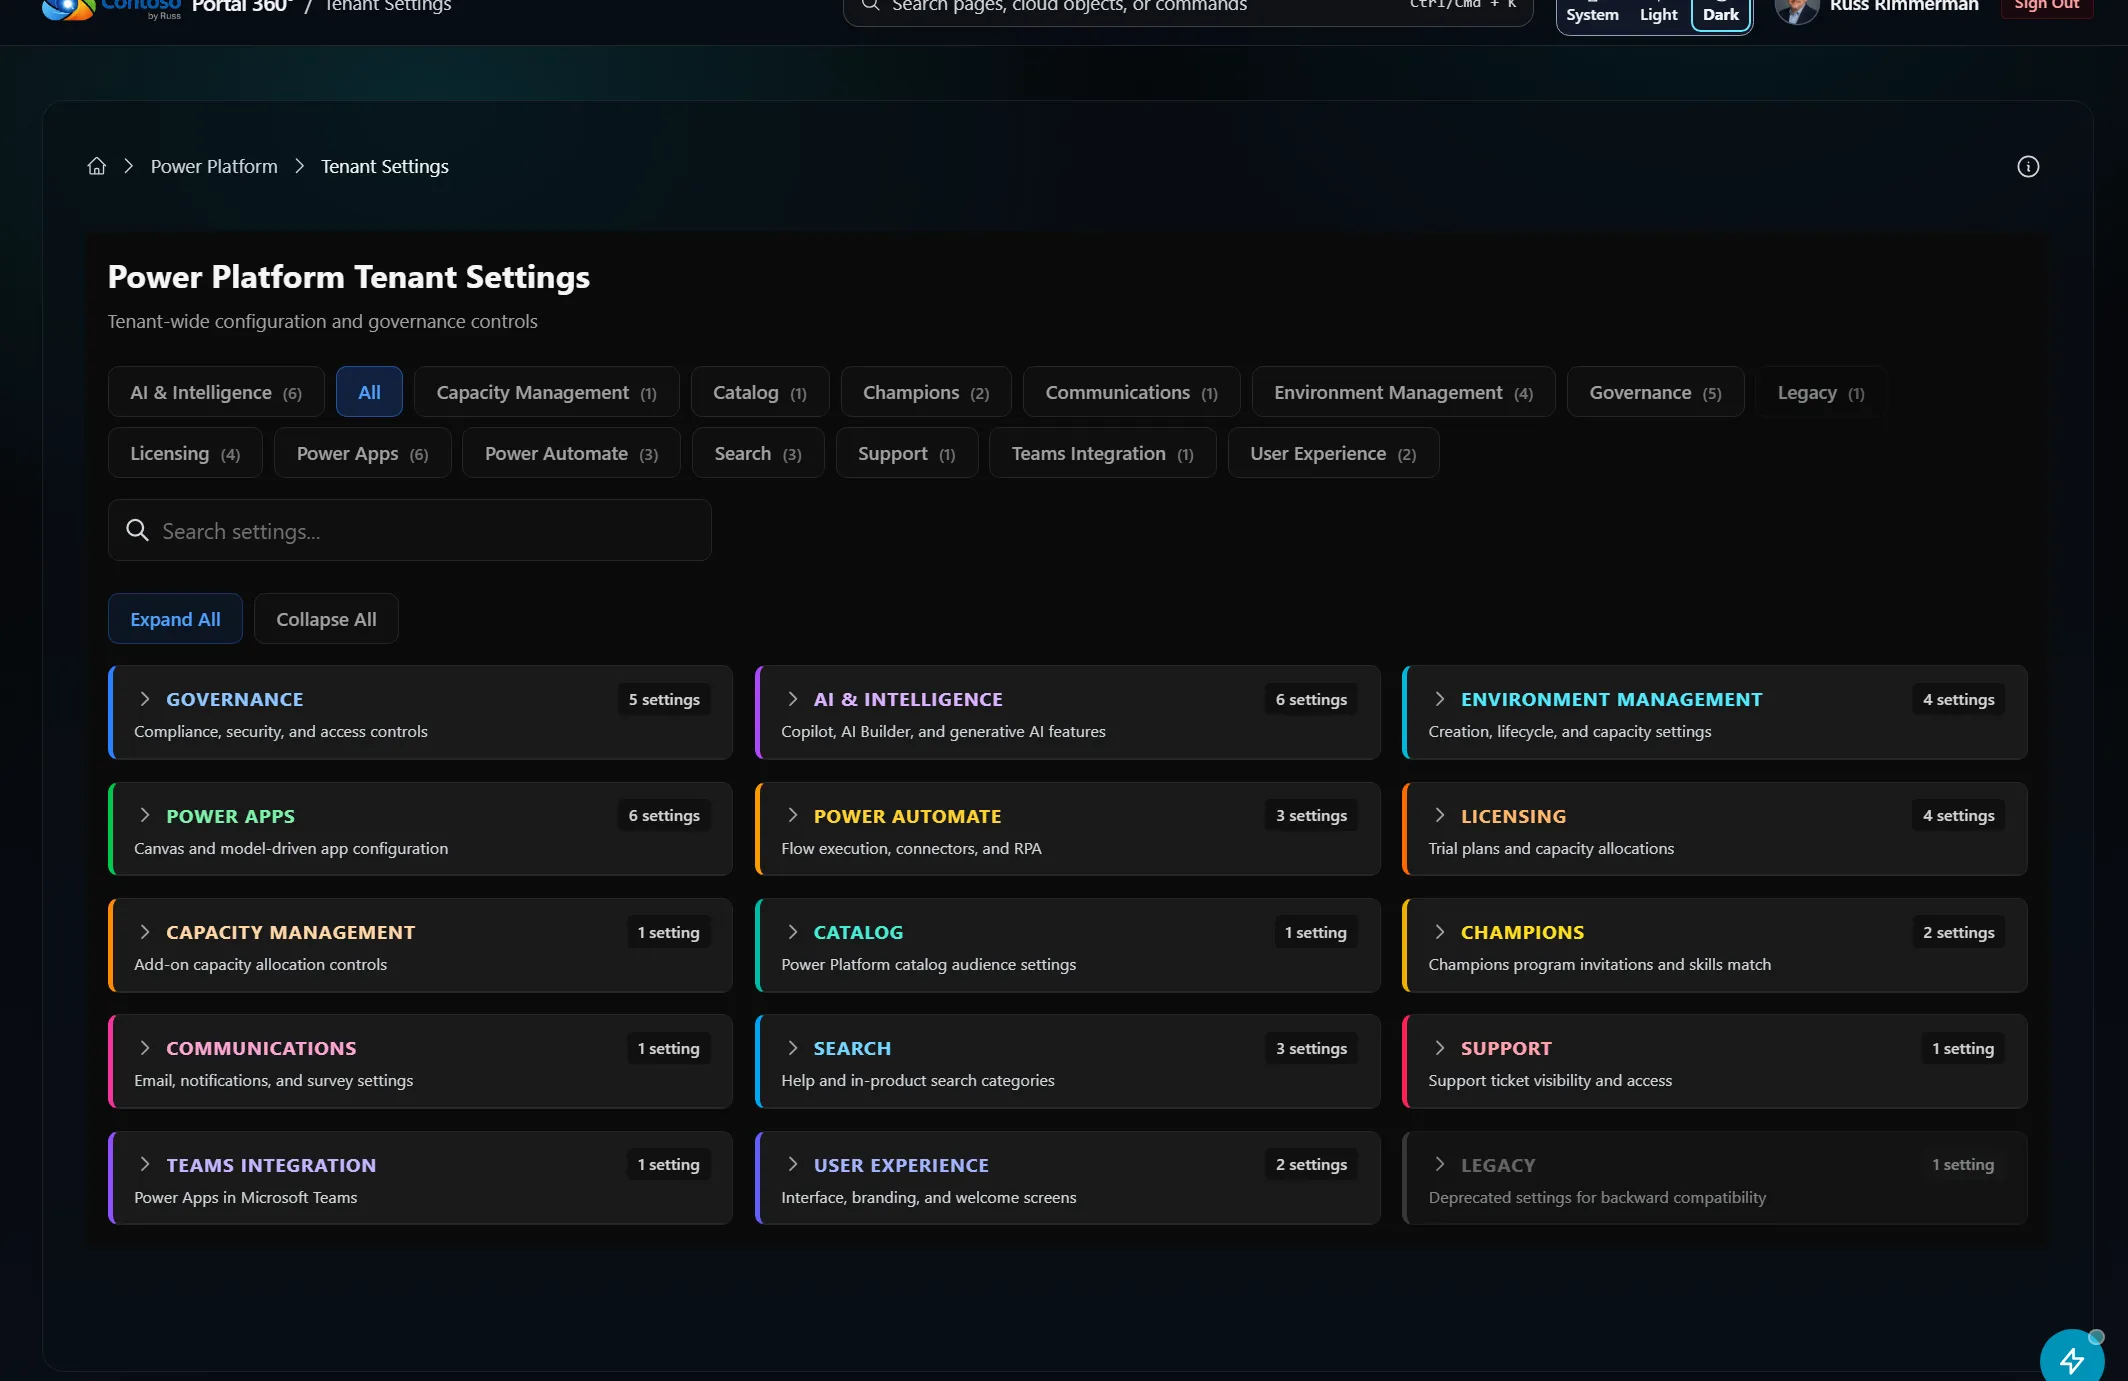Expand the Environment Management chevron
The height and width of the screenshot is (1381, 2128).
(x=1439, y=699)
